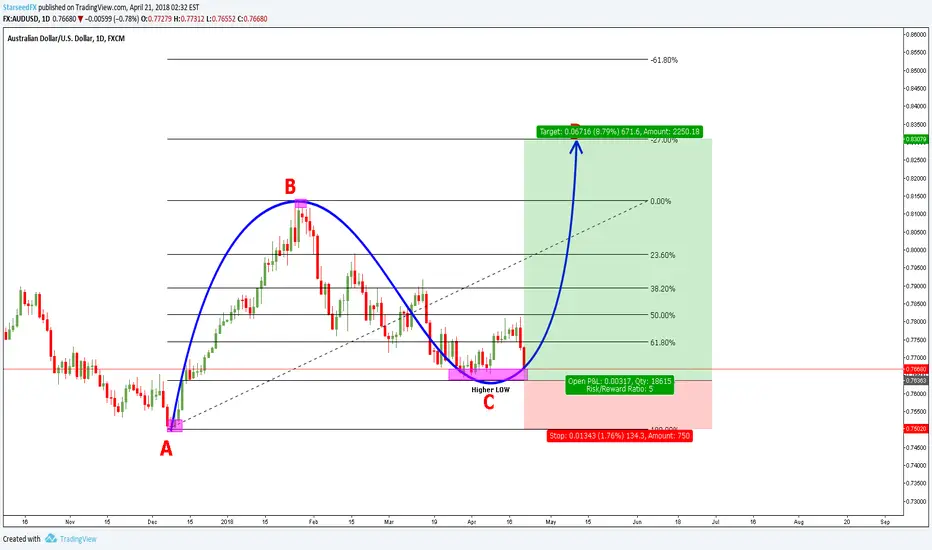The image size is (932, 550).
Task: Click the 0.73000 price axis label
Action: 915,501
